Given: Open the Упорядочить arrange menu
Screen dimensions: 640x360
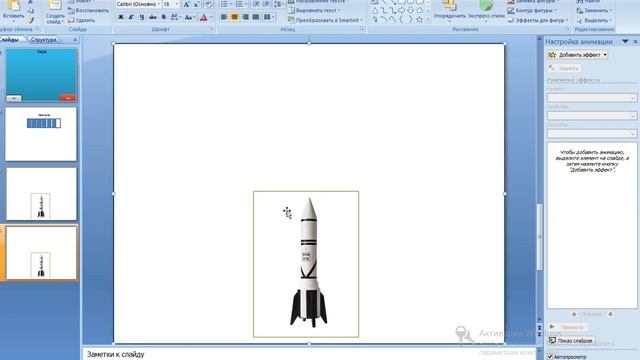Looking at the screenshot, I should pyautogui.click(x=449, y=11).
